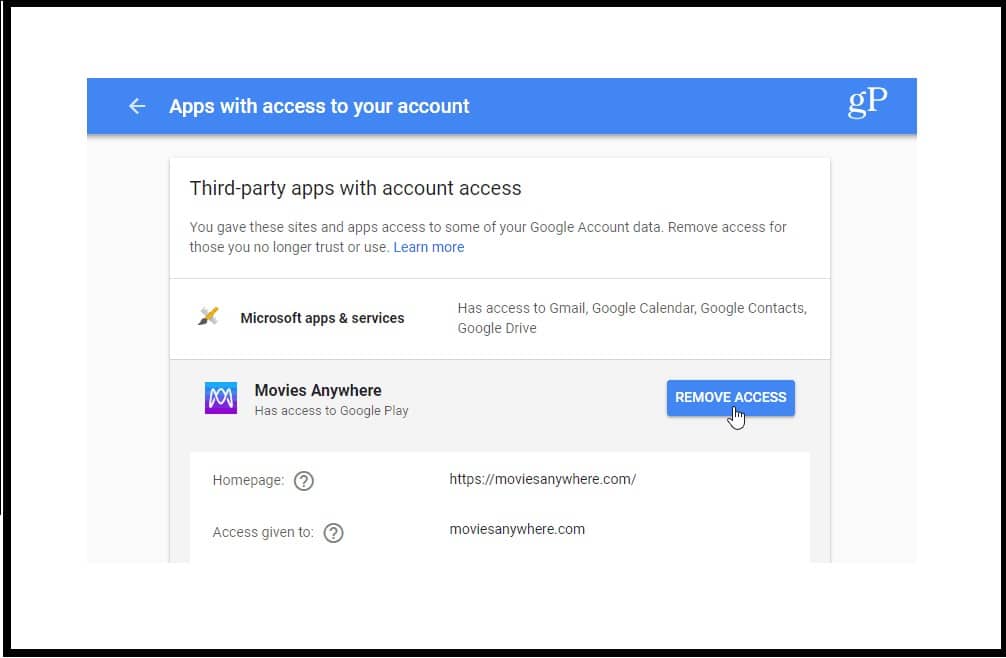Click the 'moviesanywhere.com' access given value
This screenshot has height=658, width=1006.
(517, 529)
